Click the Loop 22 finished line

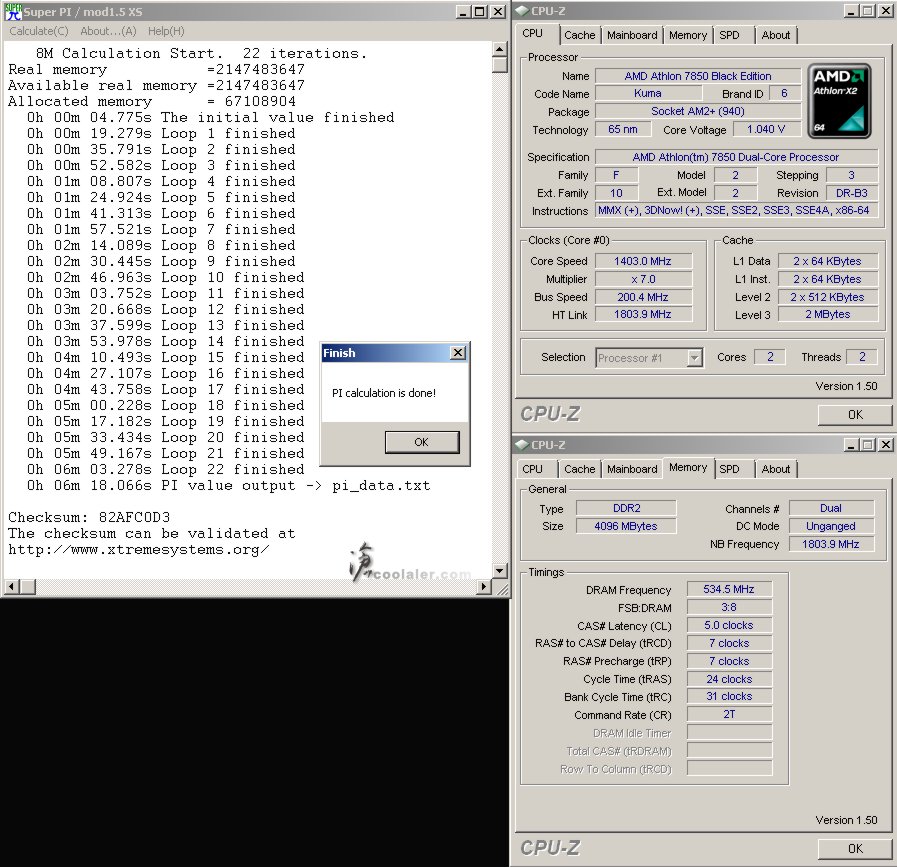[x=165, y=470]
